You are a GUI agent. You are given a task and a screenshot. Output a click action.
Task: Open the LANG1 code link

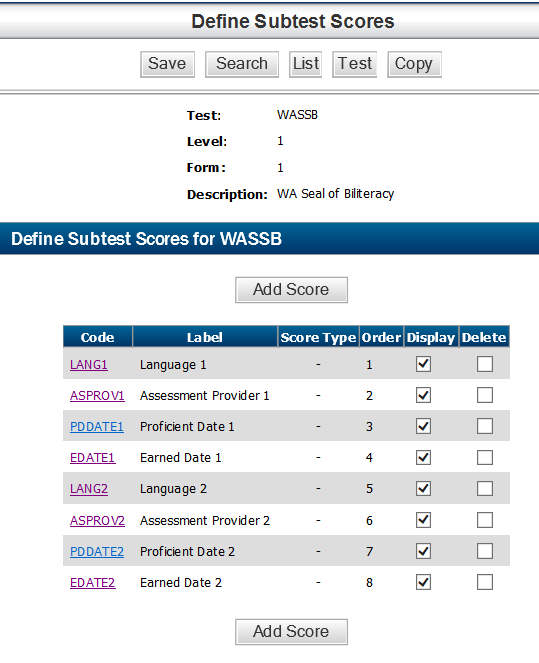89,364
